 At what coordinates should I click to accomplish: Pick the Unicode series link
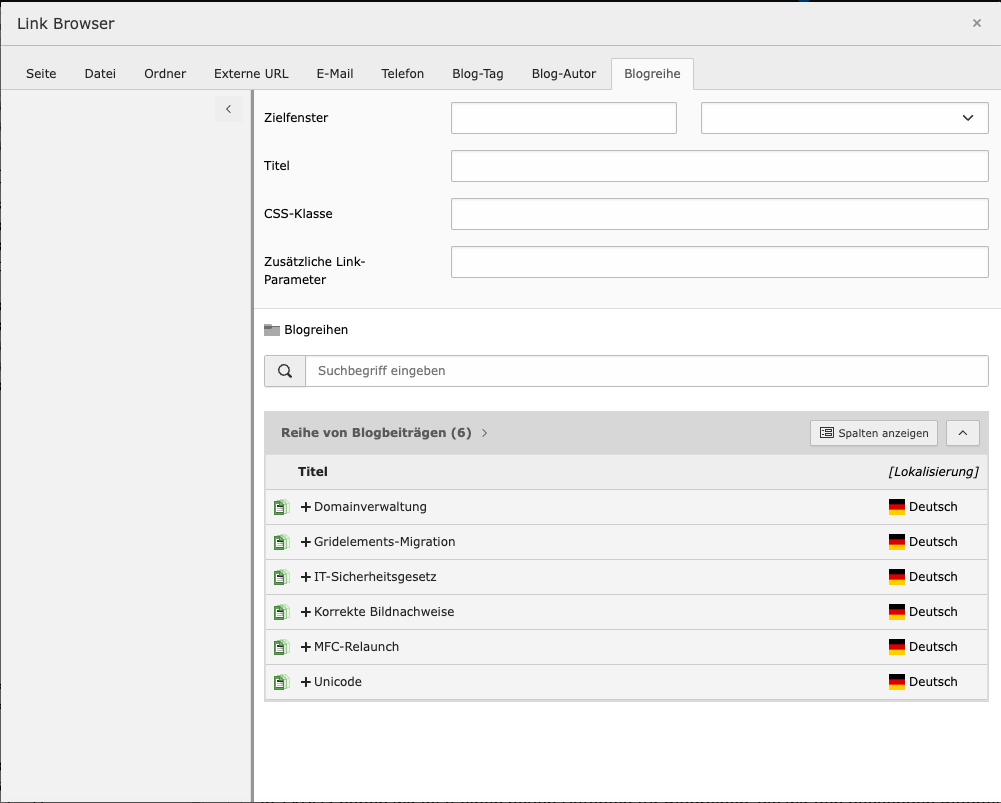(338, 682)
